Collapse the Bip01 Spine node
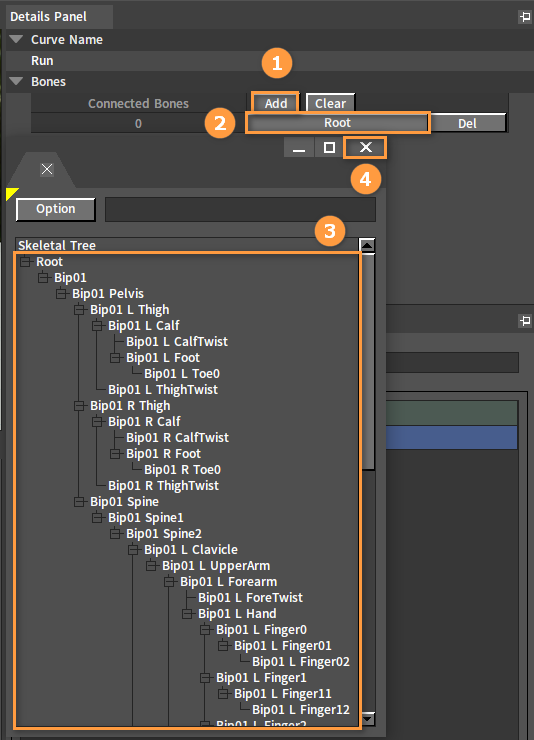The width and height of the screenshot is (534, 740). (x=79, y=502)
